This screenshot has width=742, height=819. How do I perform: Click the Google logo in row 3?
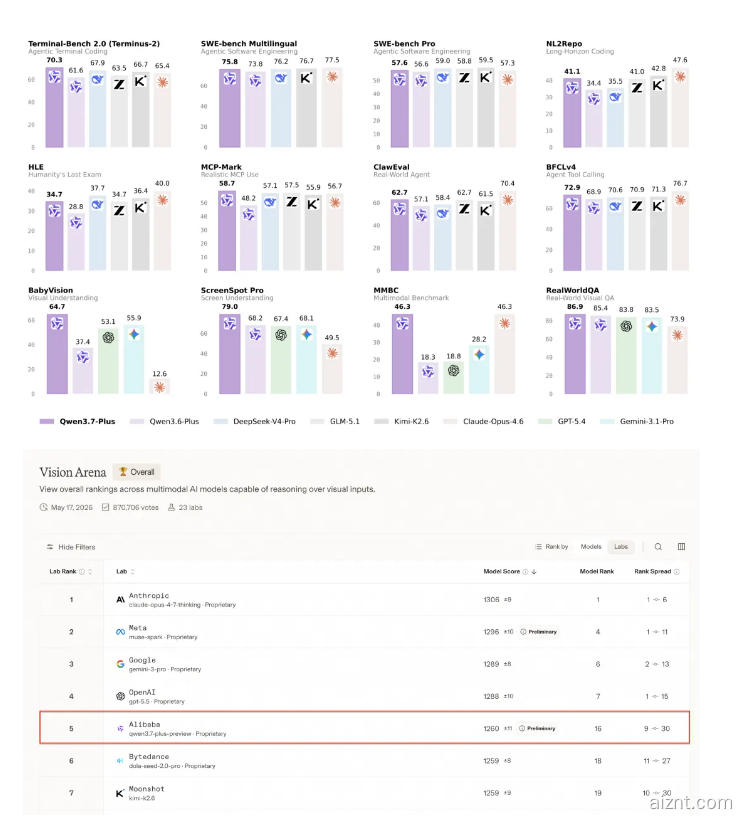point(120,664)
